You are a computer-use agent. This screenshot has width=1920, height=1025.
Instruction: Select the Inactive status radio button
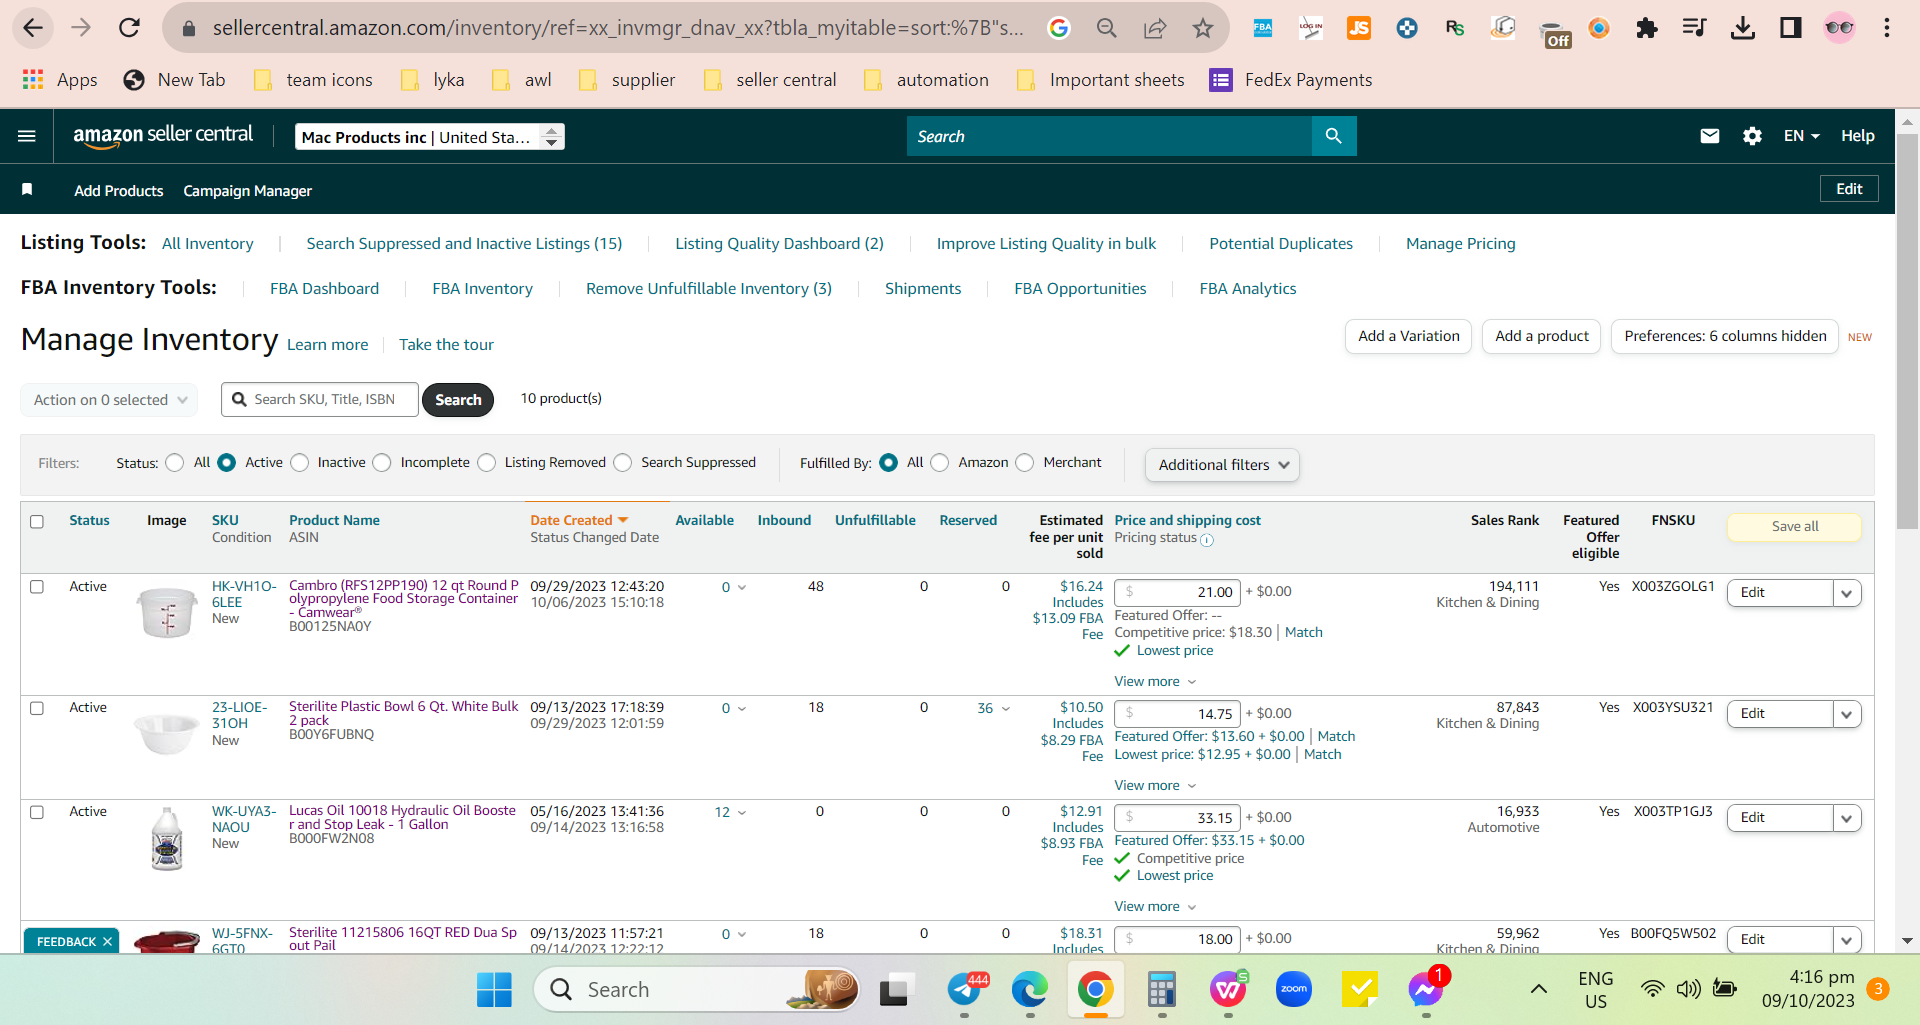coord(300,463)
